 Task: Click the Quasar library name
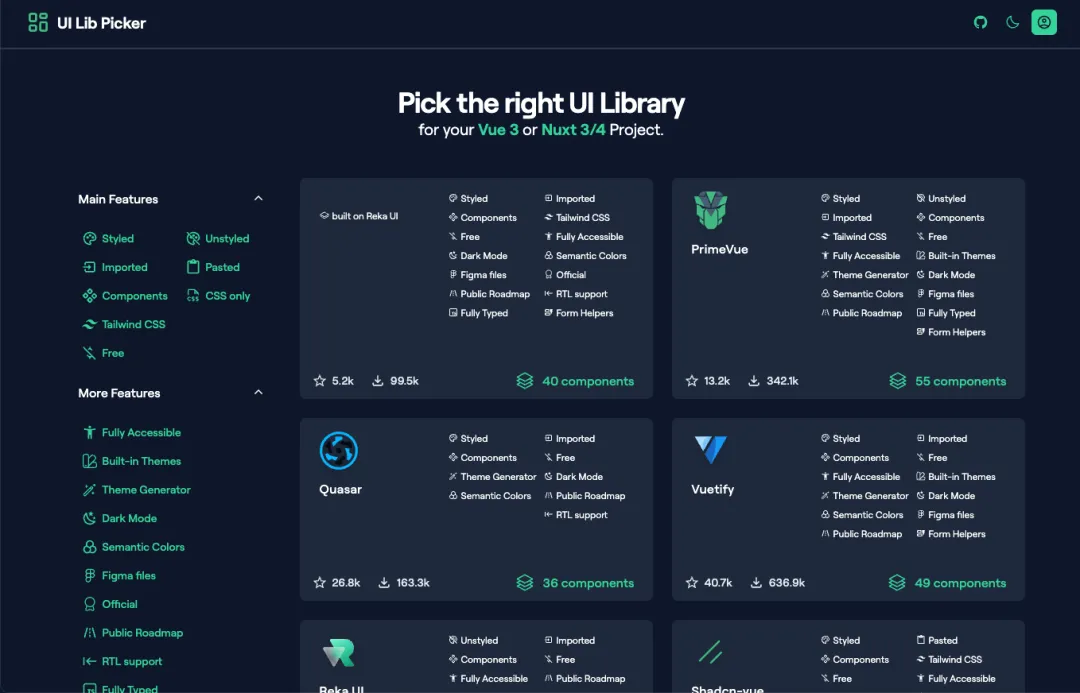[340, 489]
